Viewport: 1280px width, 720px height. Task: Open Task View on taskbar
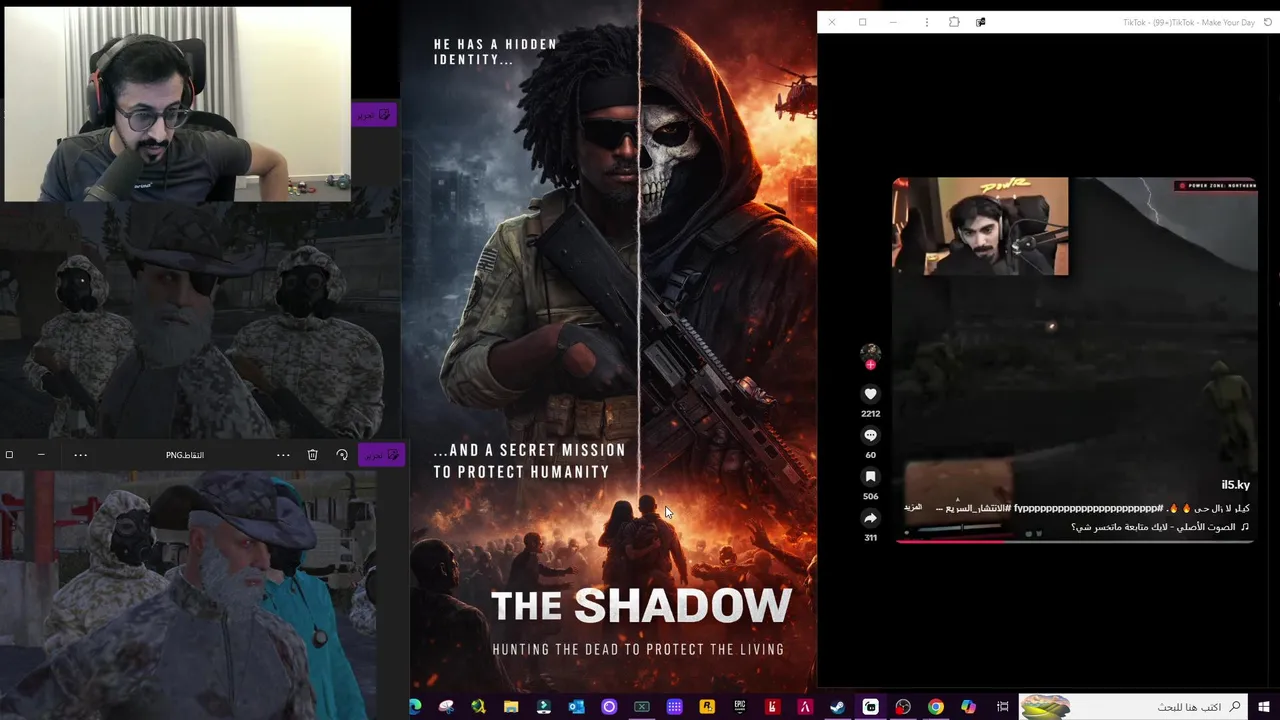1002,707
